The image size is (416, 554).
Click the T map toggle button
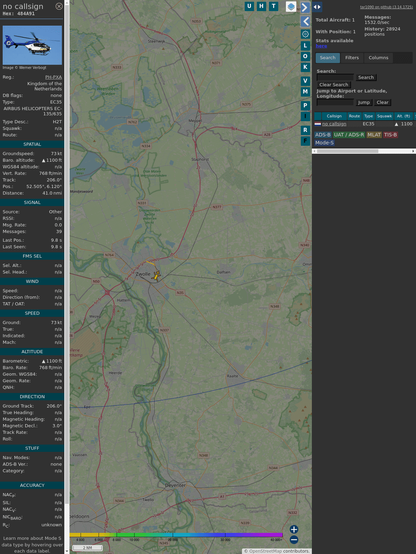click(273, 6)
